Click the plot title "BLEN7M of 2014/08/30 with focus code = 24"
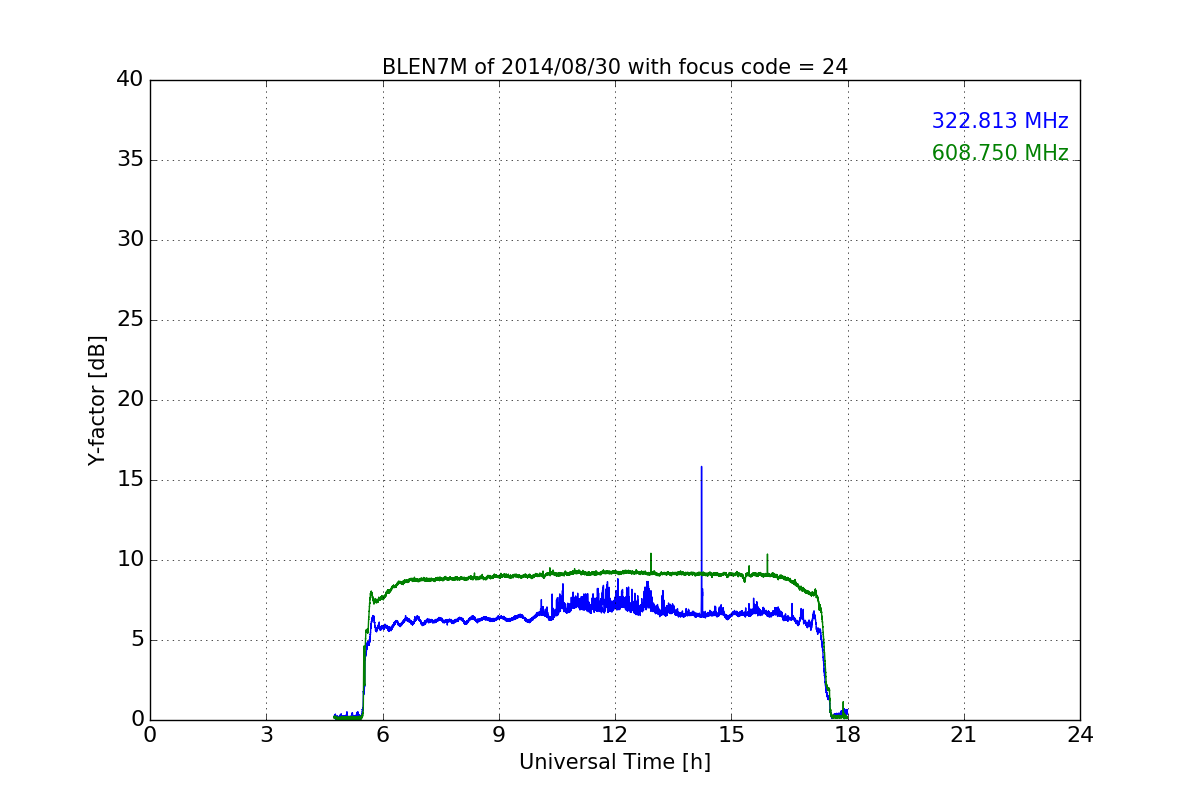 point(614,67)
